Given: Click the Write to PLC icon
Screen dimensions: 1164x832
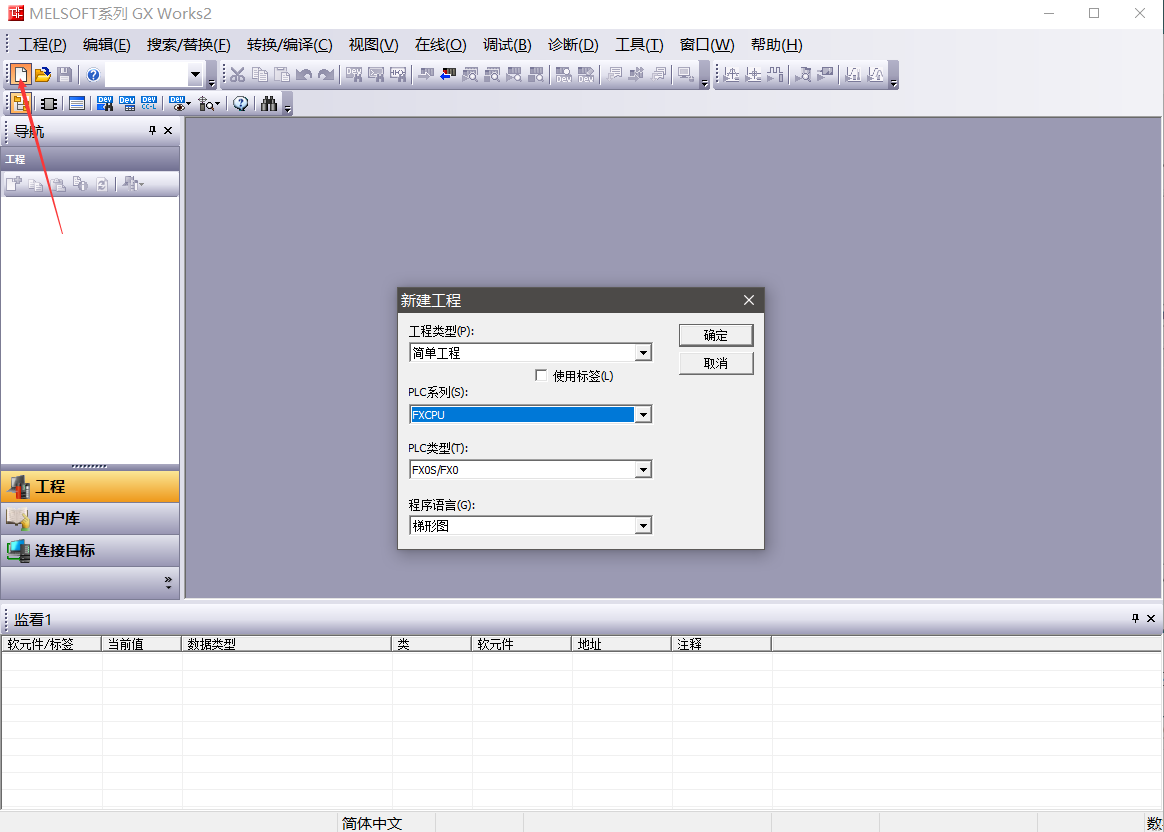Looking at the screenshot, I should pos(426,74).
